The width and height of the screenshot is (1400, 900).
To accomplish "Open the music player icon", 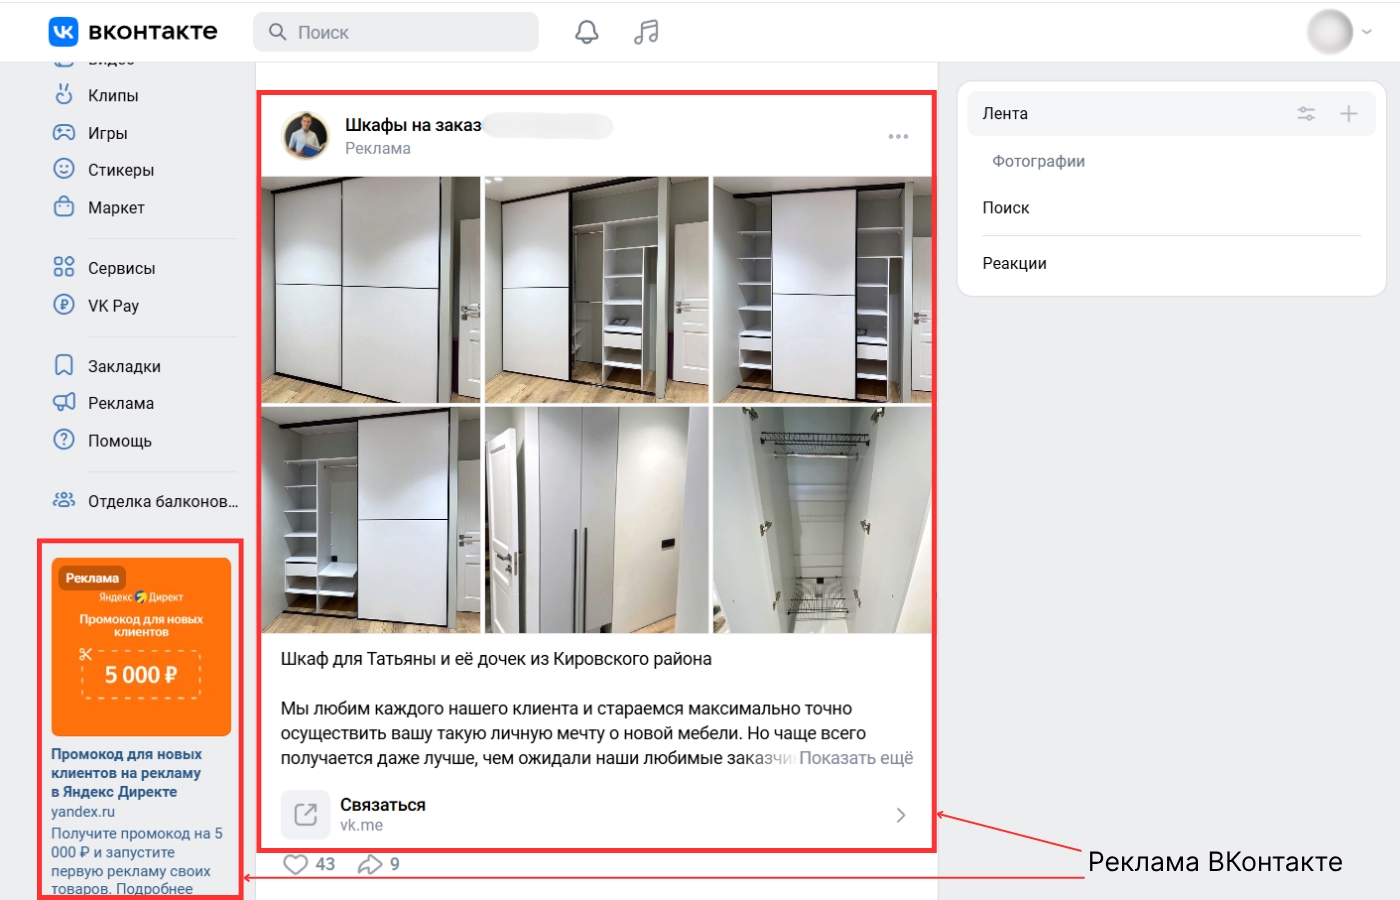I will (x=646, y=32).
